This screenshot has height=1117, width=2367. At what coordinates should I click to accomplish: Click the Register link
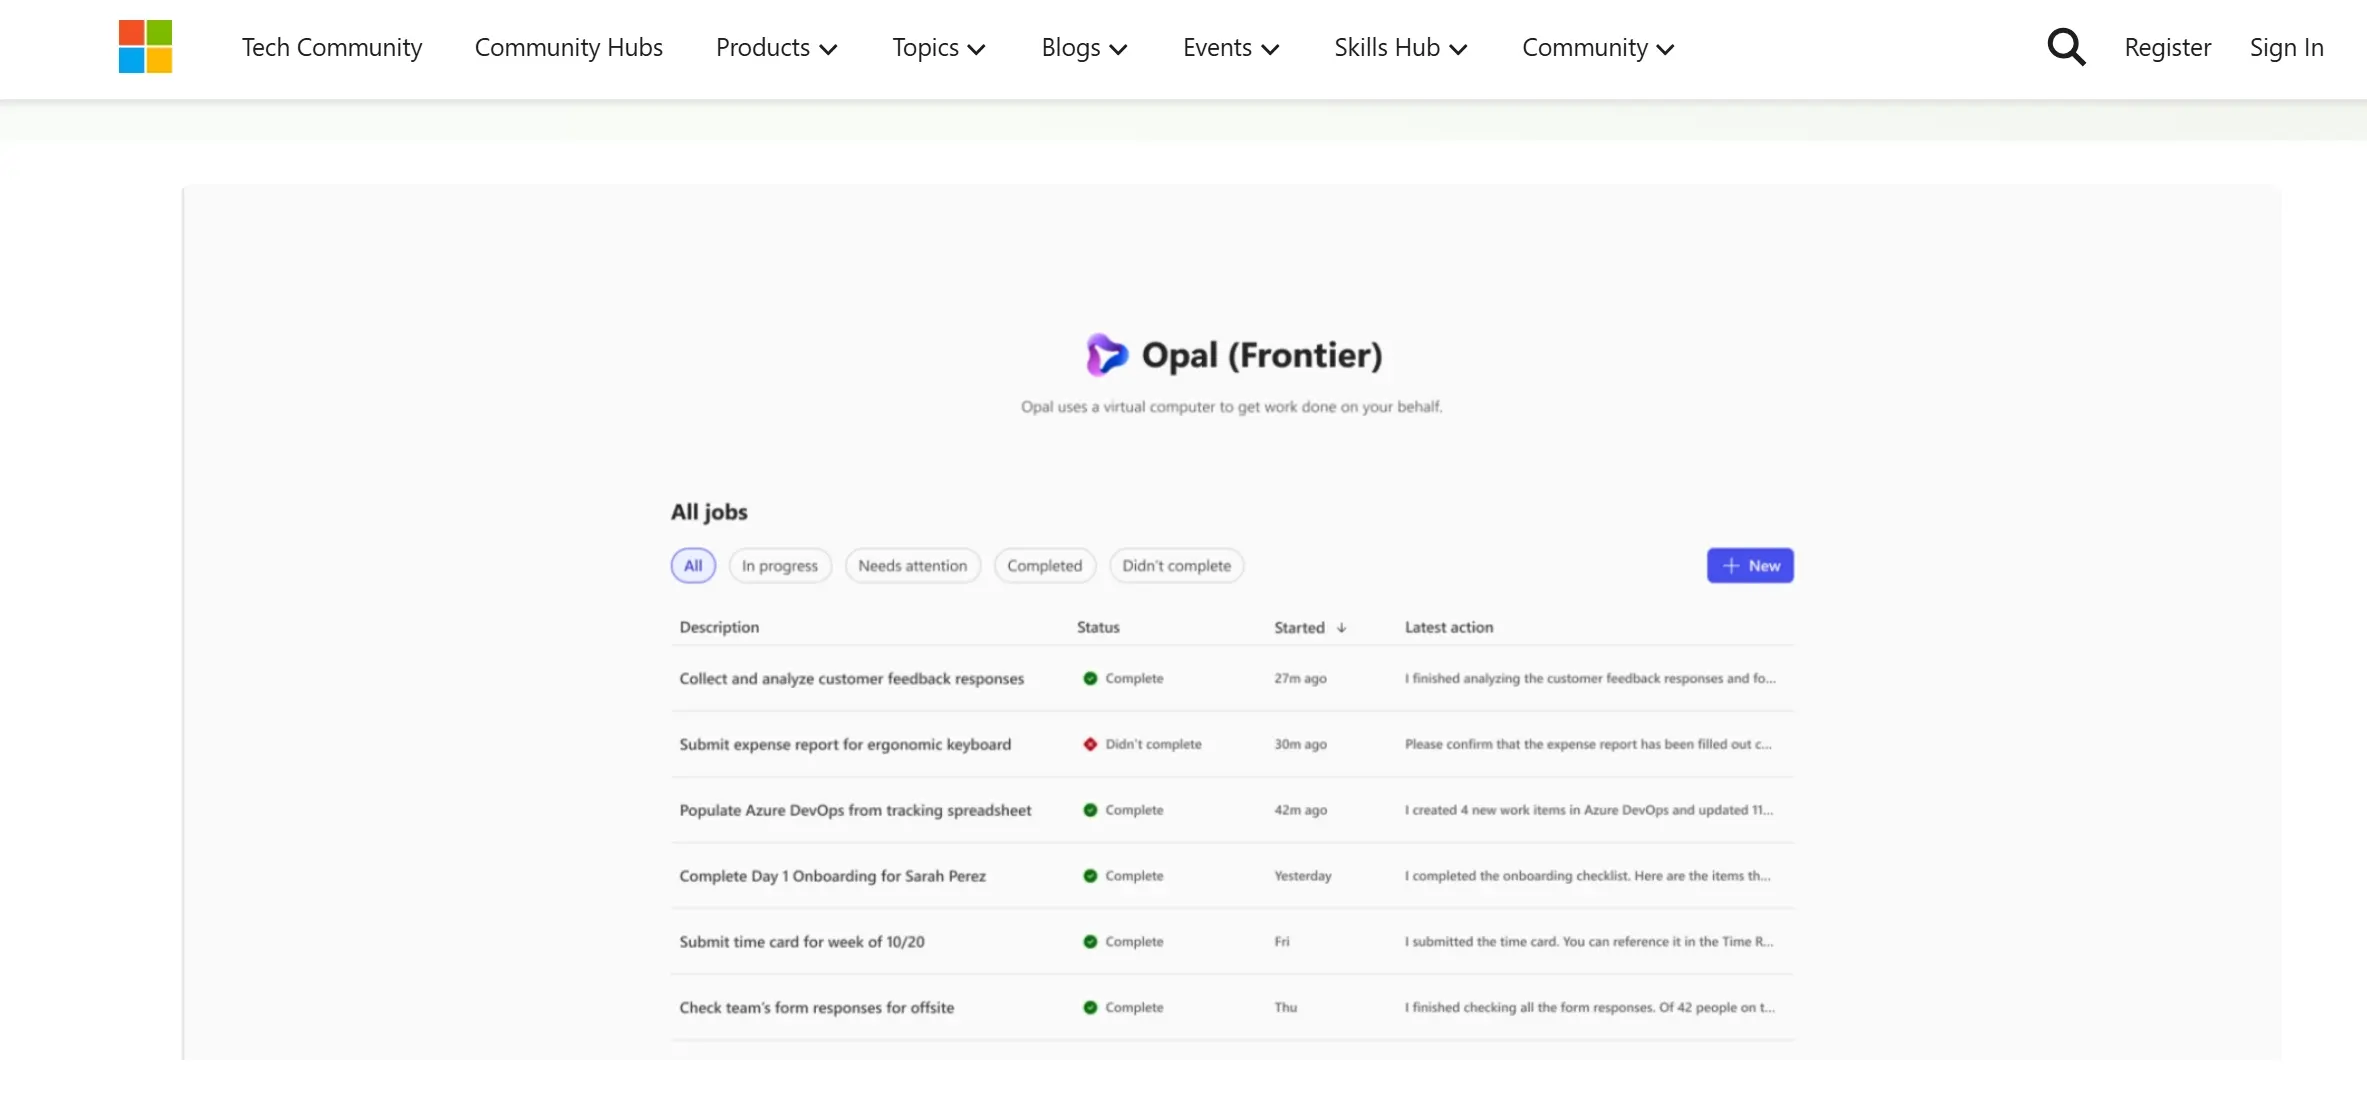2167,48
